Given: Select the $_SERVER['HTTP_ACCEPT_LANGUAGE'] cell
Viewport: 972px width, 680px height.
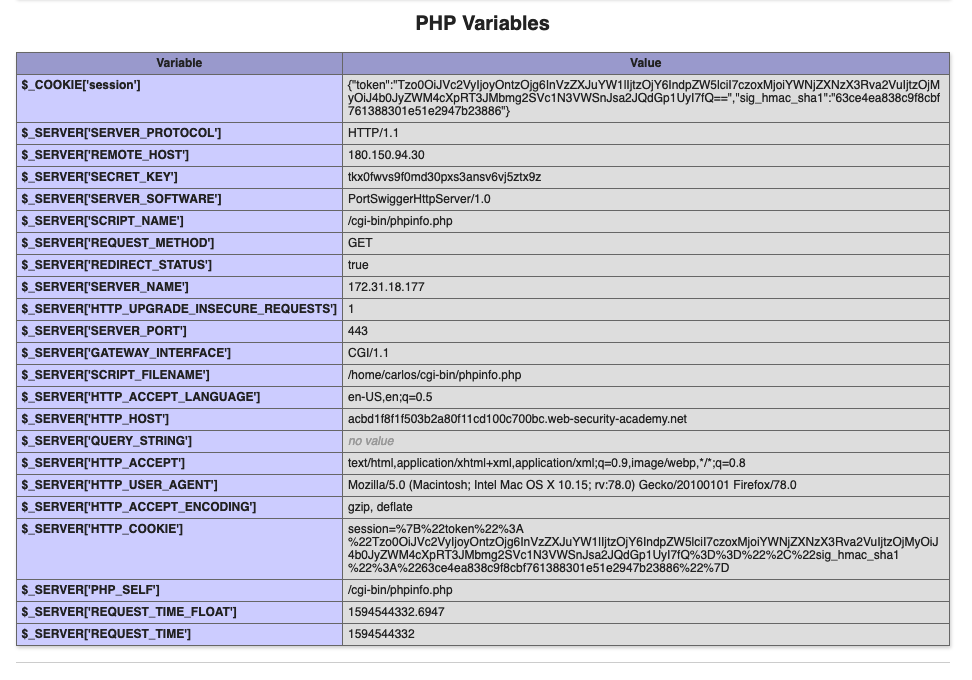Looking at the screenshot, I should point(179,397).
